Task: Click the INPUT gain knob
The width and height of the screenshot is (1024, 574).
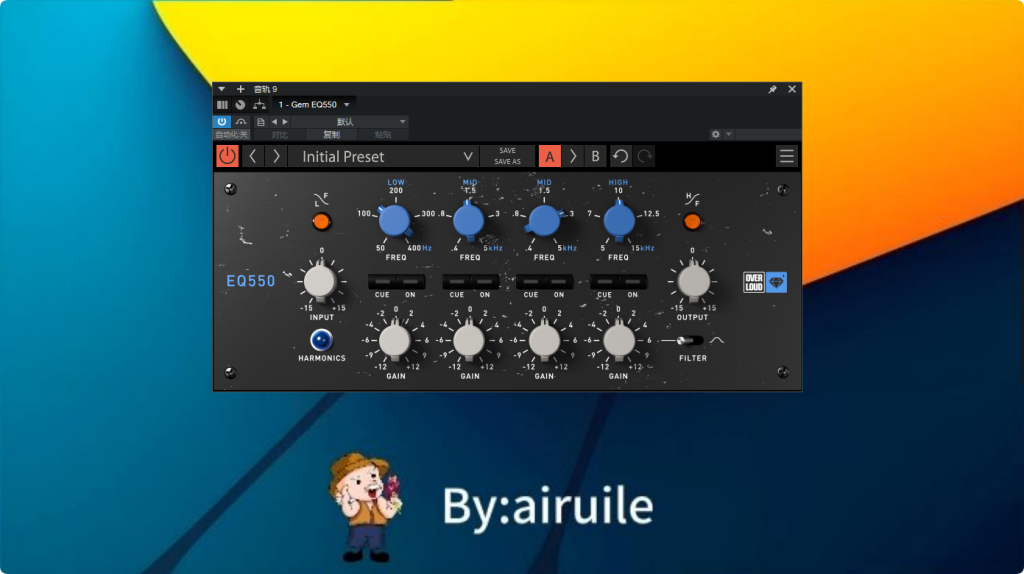Action: [320, 281]
